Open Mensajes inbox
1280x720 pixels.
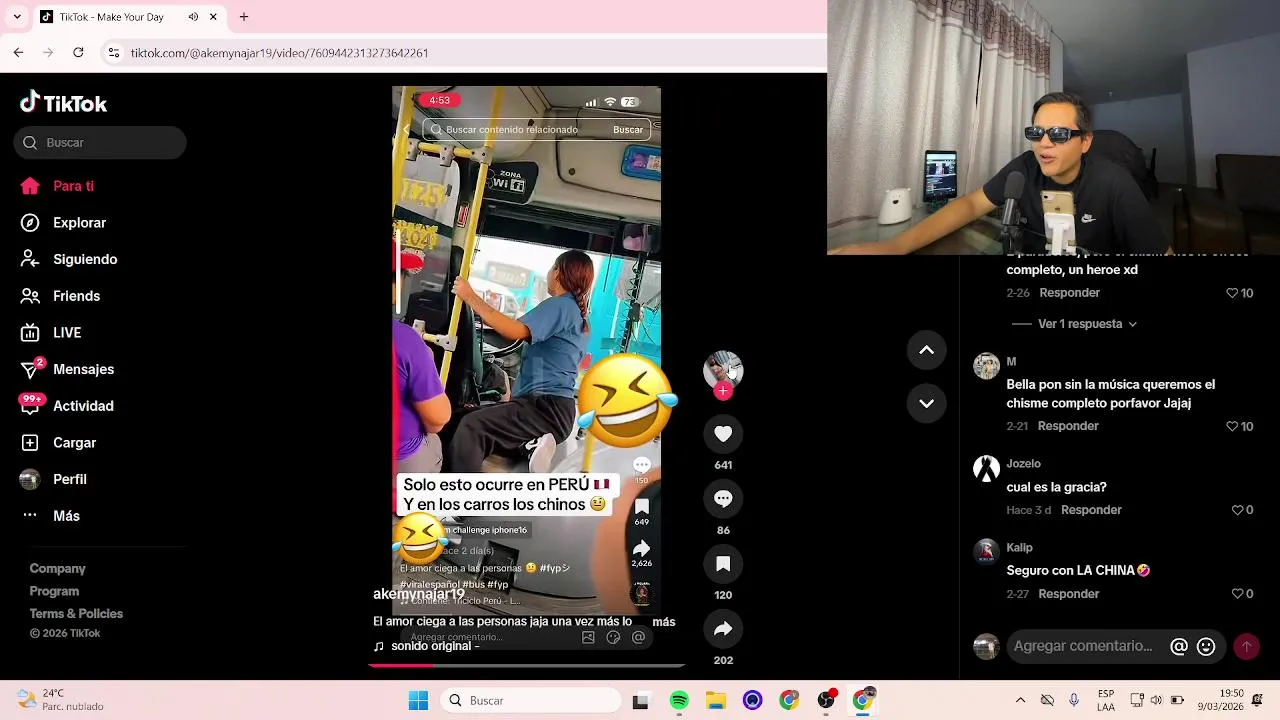point(67,369)
